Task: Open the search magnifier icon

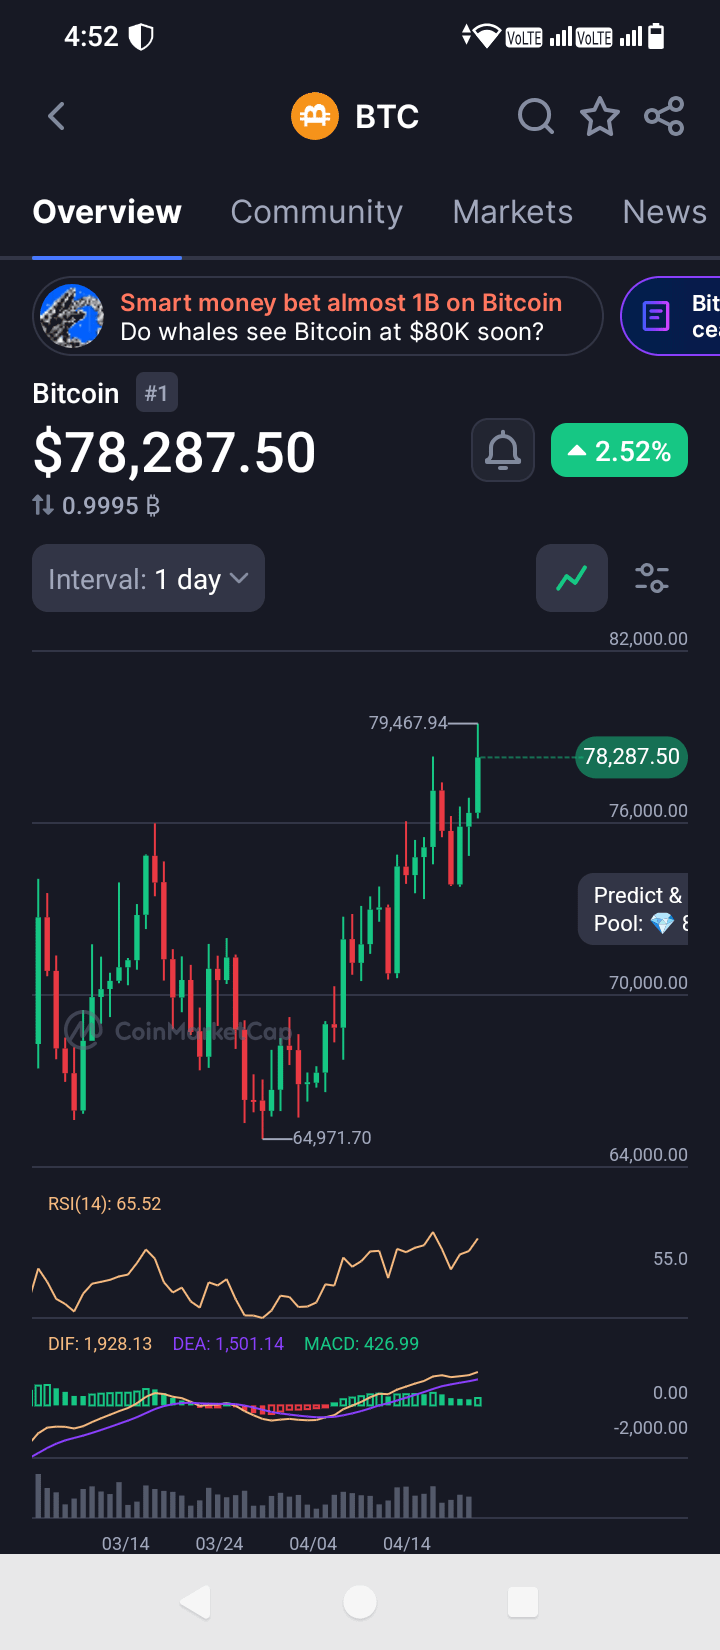Action: (x=536, y=117)
